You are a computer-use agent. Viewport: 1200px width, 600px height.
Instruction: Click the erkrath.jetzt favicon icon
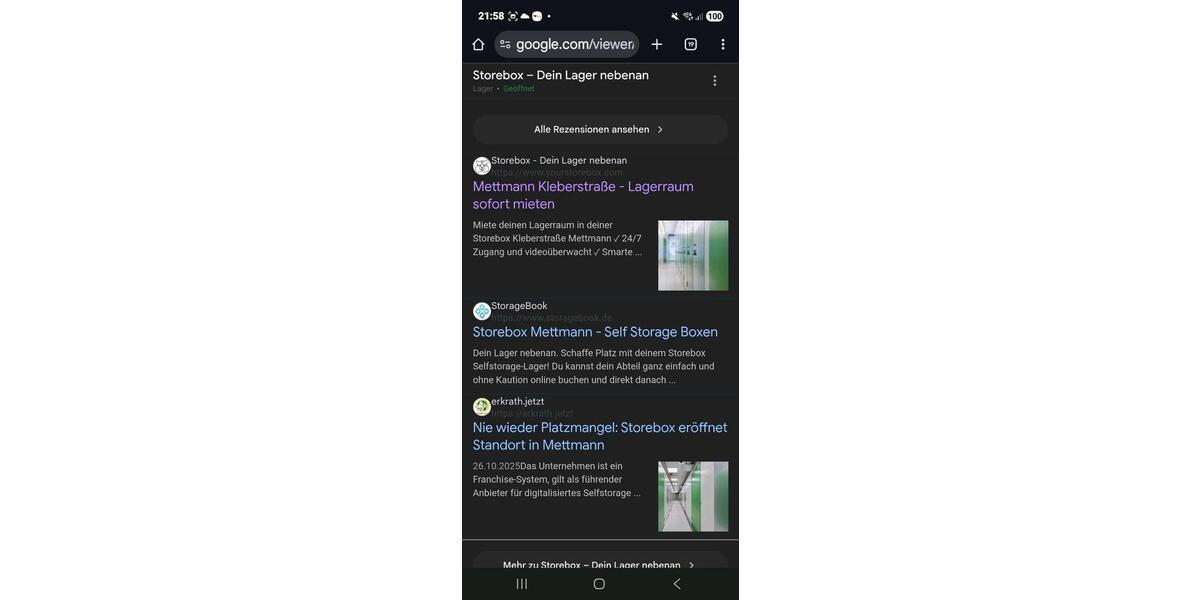point(482,407)
